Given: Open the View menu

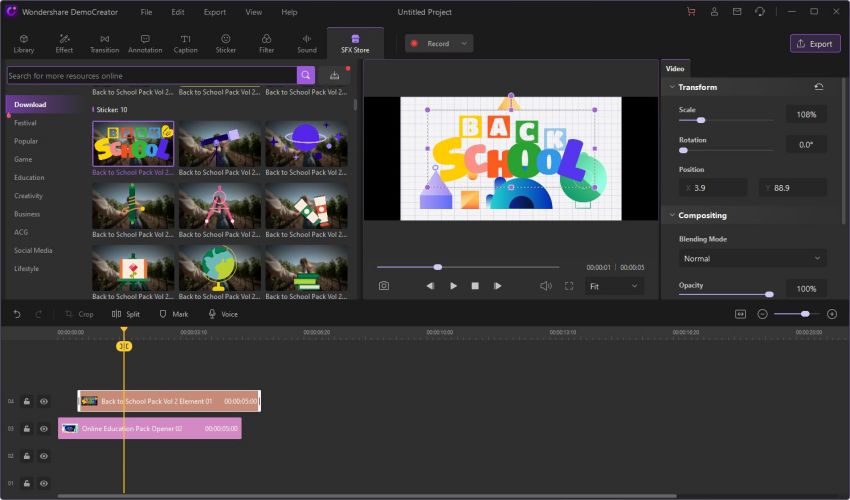Looking at the screenshot, I should tap(253, 12).
